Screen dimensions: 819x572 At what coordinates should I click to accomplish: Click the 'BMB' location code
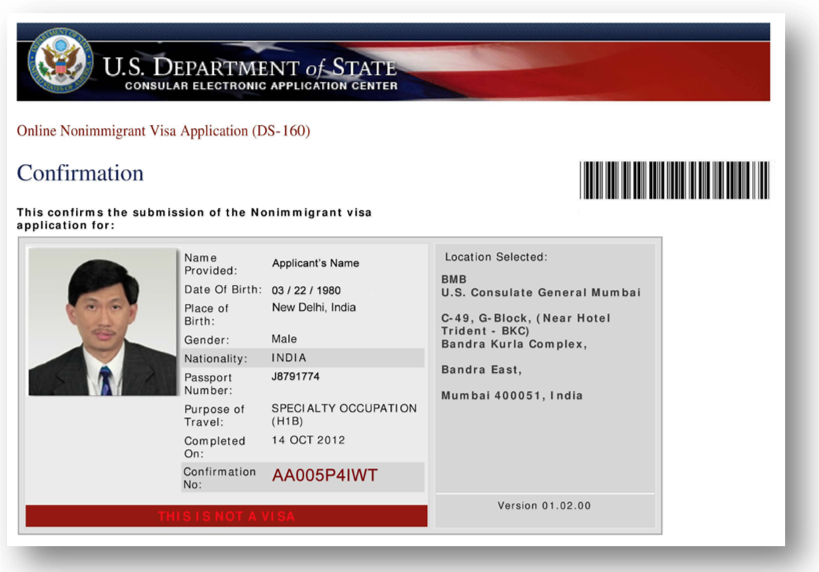pyautogui.click(x=453, y=279)
